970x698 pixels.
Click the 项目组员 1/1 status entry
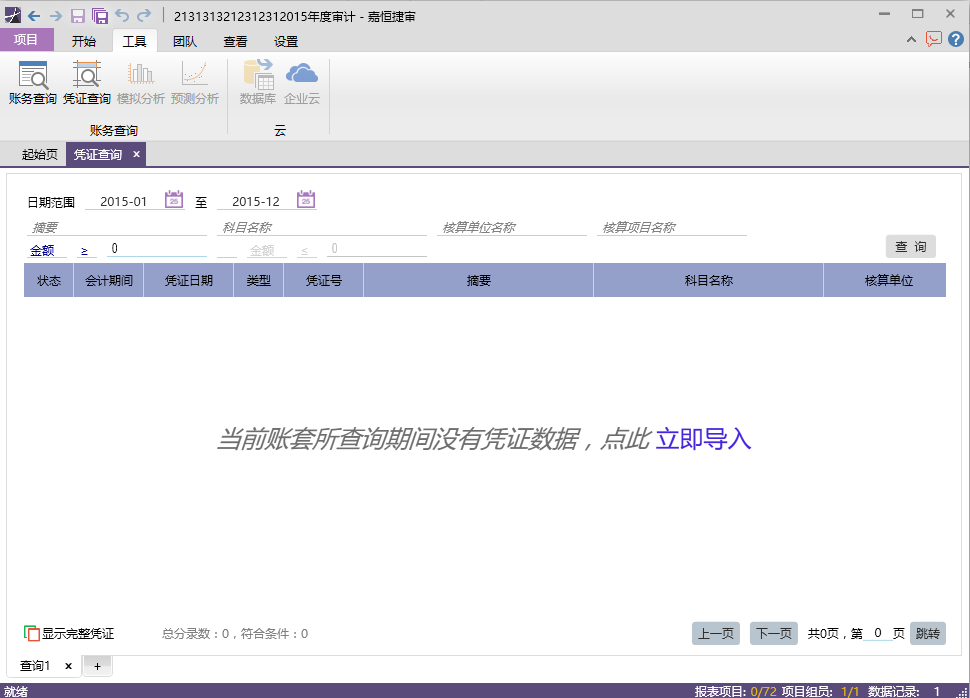(x=820, y=691)
